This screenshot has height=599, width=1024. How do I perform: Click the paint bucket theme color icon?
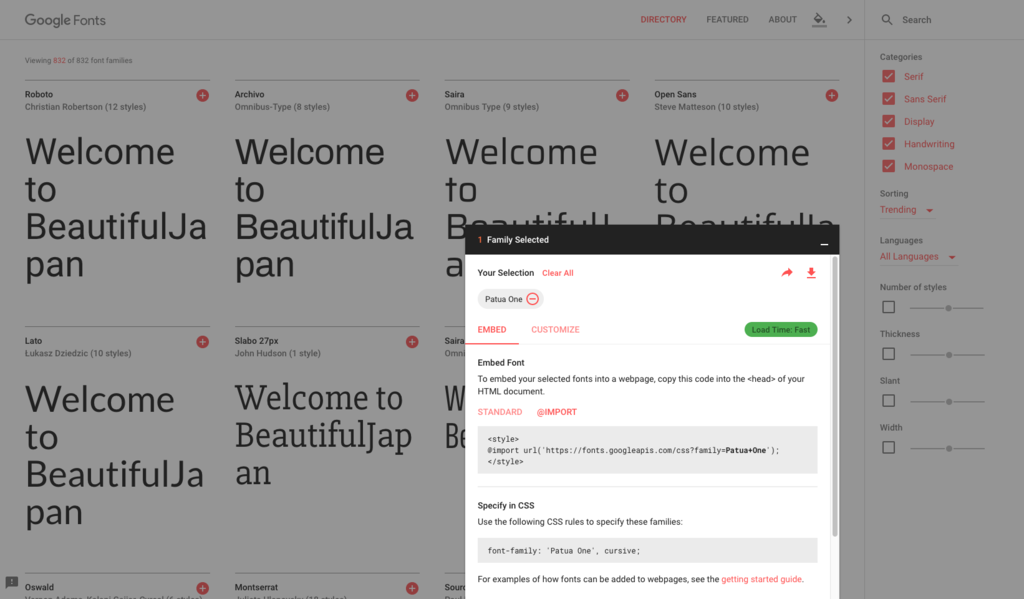click(x=819, y=20)
